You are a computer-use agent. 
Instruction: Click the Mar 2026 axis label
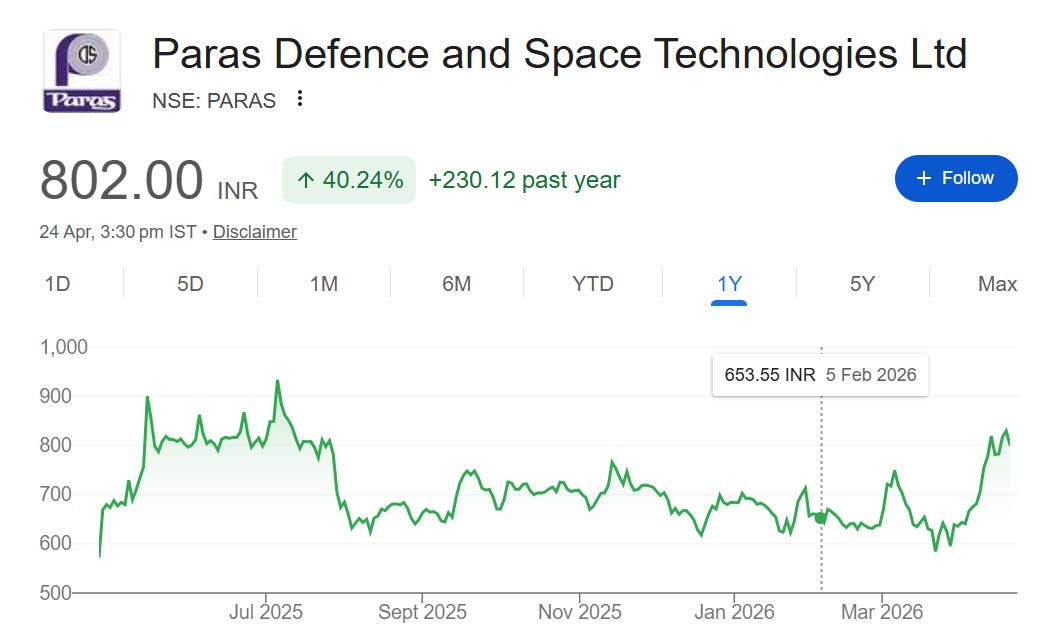coord(882,612)
